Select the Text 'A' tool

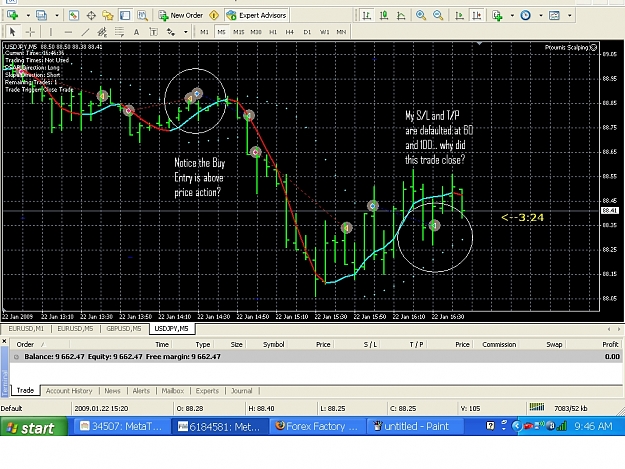136,31
